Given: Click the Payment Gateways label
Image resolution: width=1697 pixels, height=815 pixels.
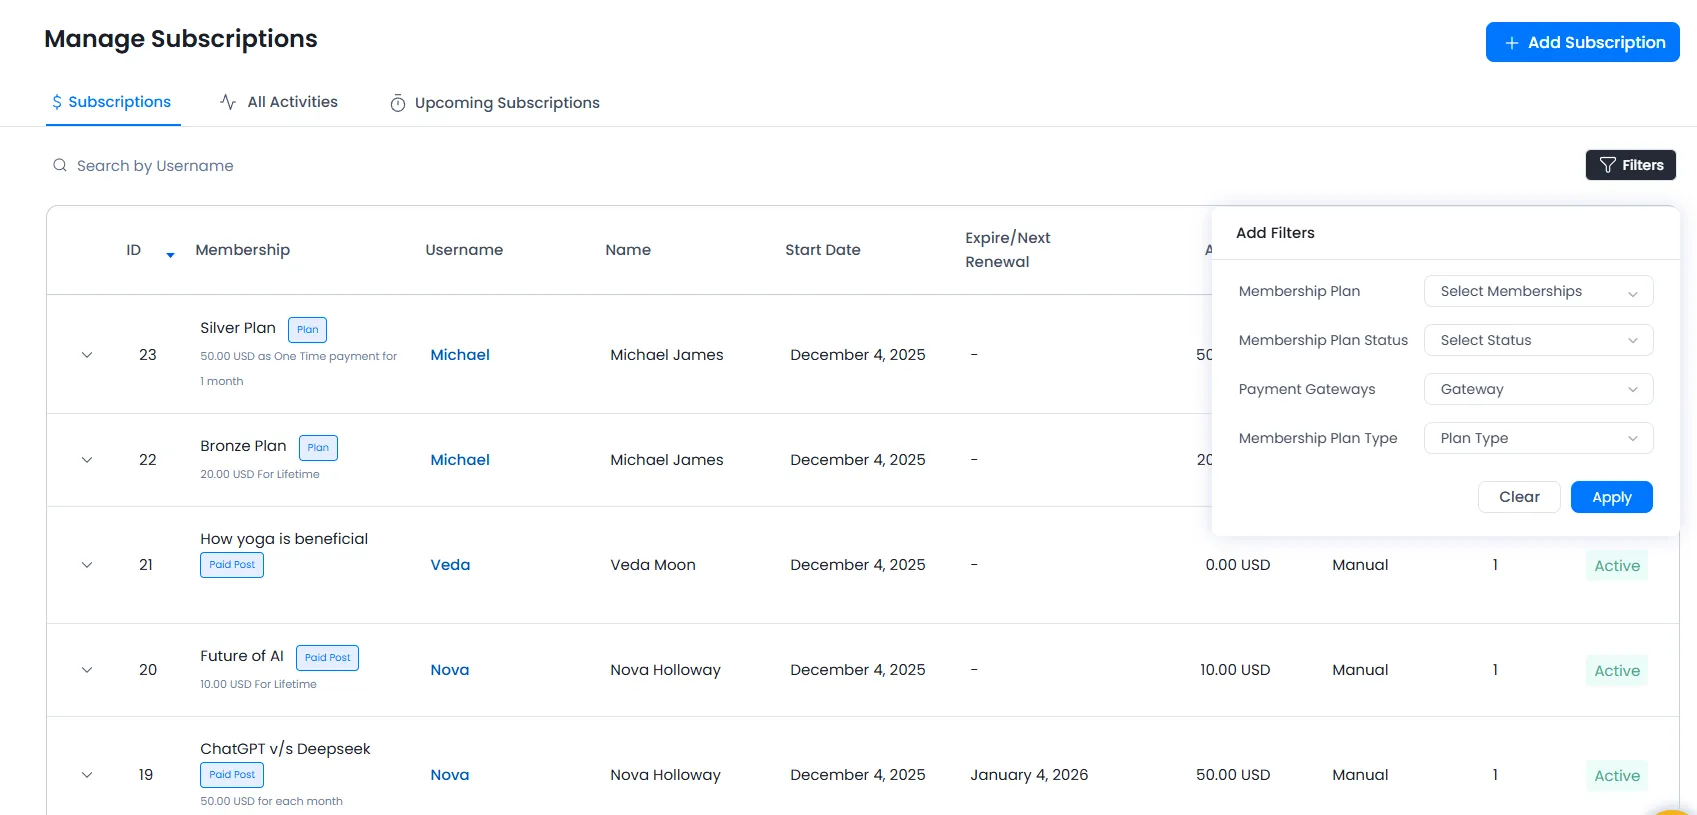Looking at the screenshot, I should pos(1307,389).
